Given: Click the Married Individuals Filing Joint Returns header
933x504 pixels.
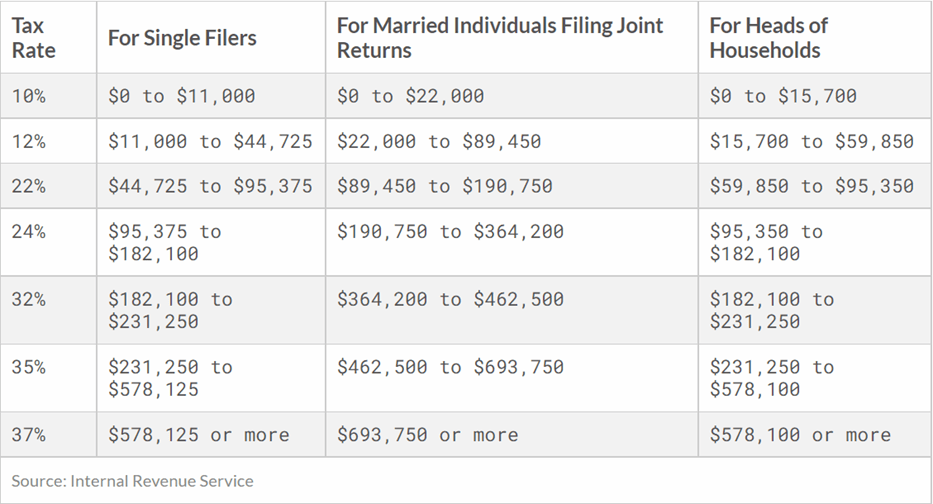Looking at the screenshot, I should click(499, 38).
